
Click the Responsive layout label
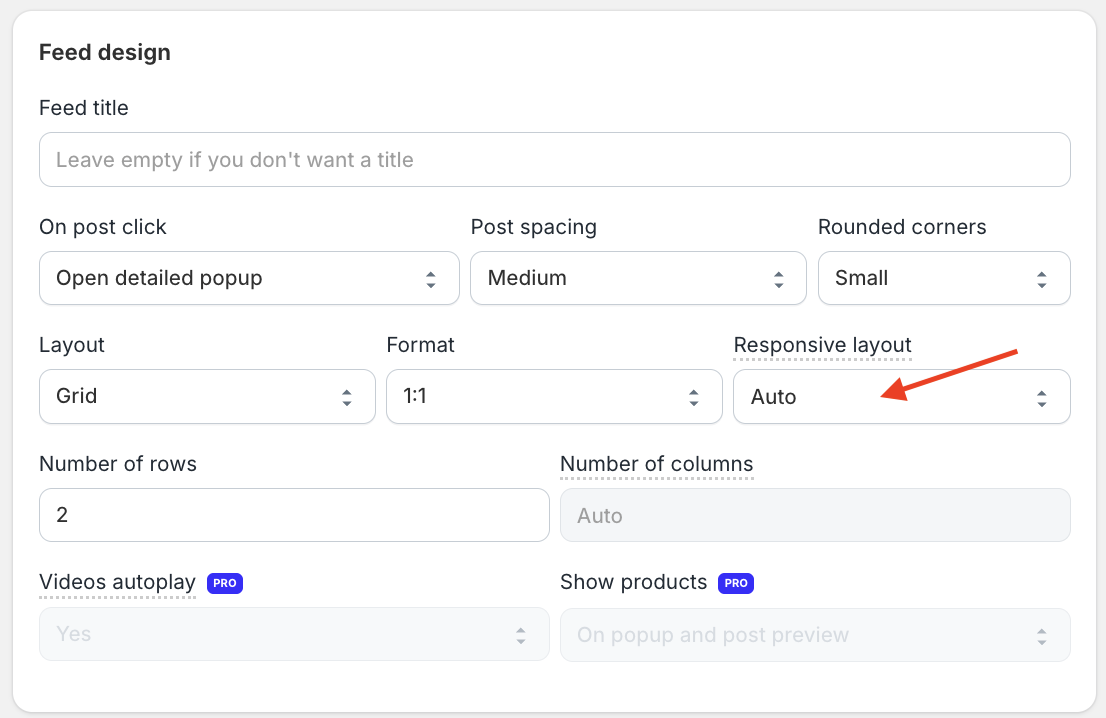822,345
